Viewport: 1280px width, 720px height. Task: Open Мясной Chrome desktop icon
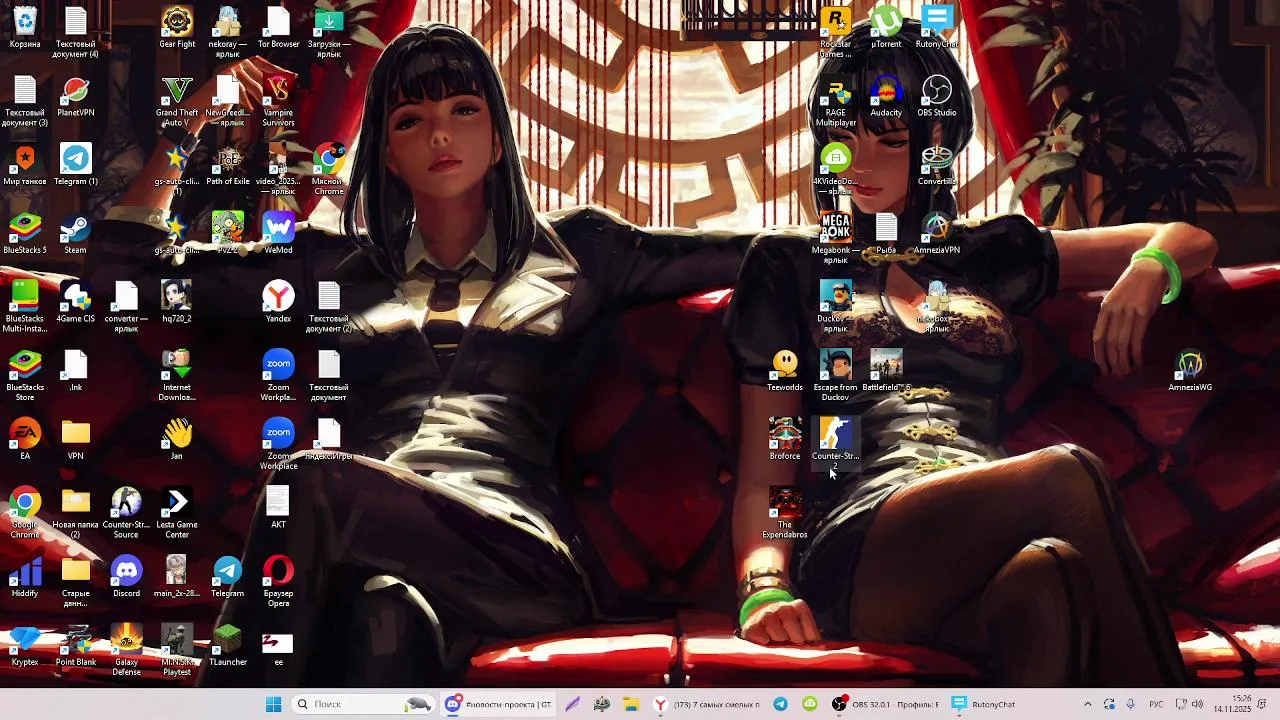(329, 170)
